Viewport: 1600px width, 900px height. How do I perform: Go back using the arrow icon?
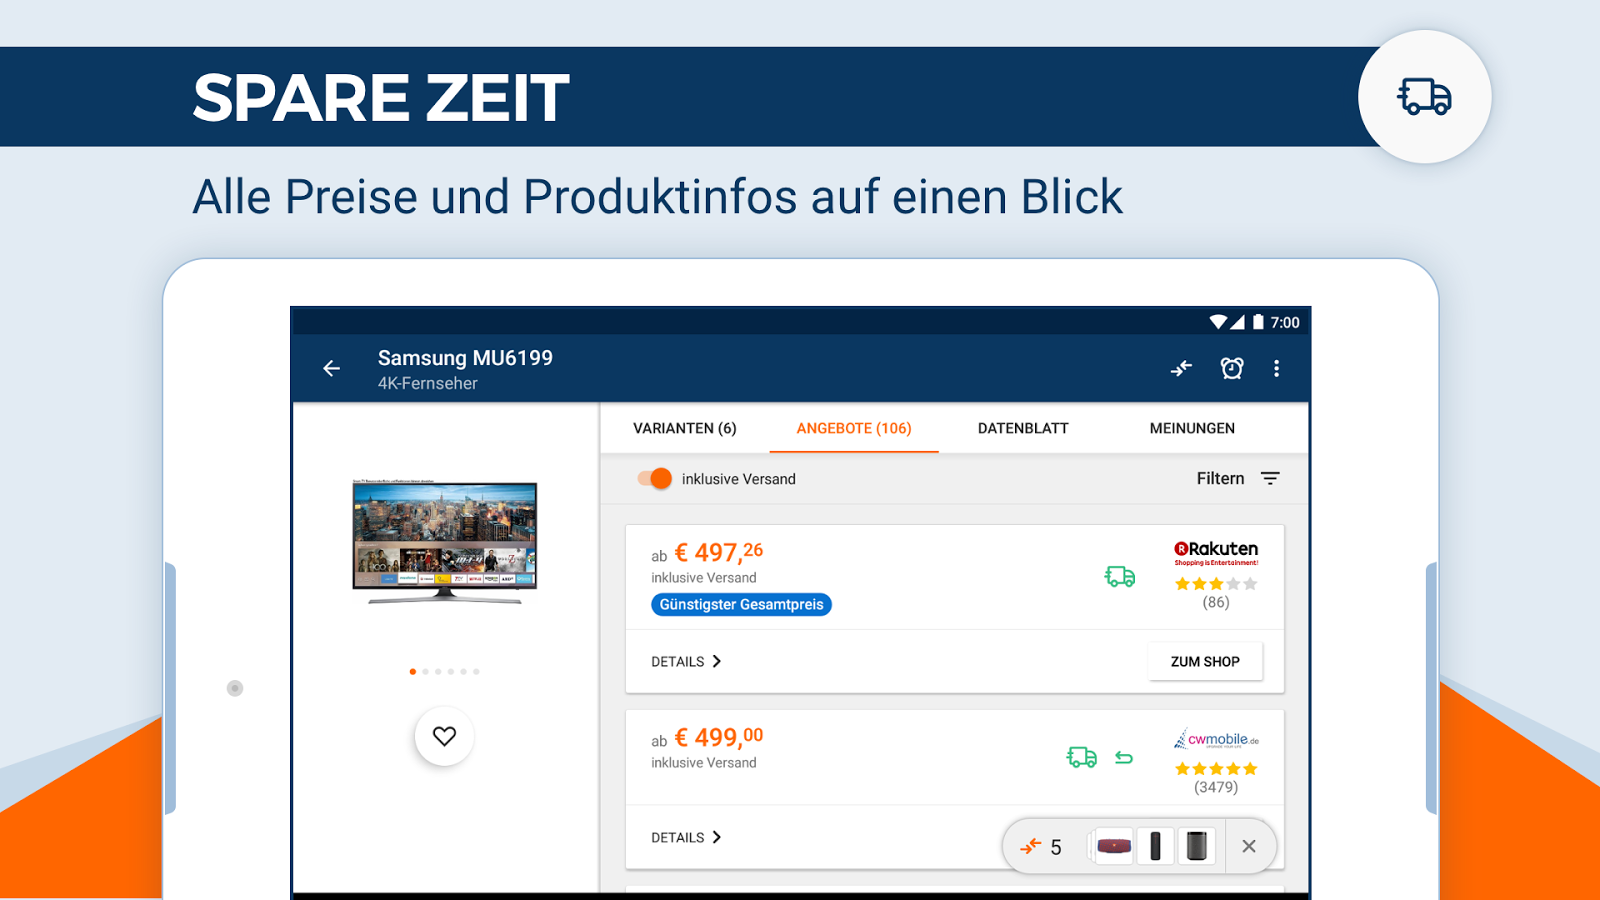pyautogui.click(x=332, y=369)
